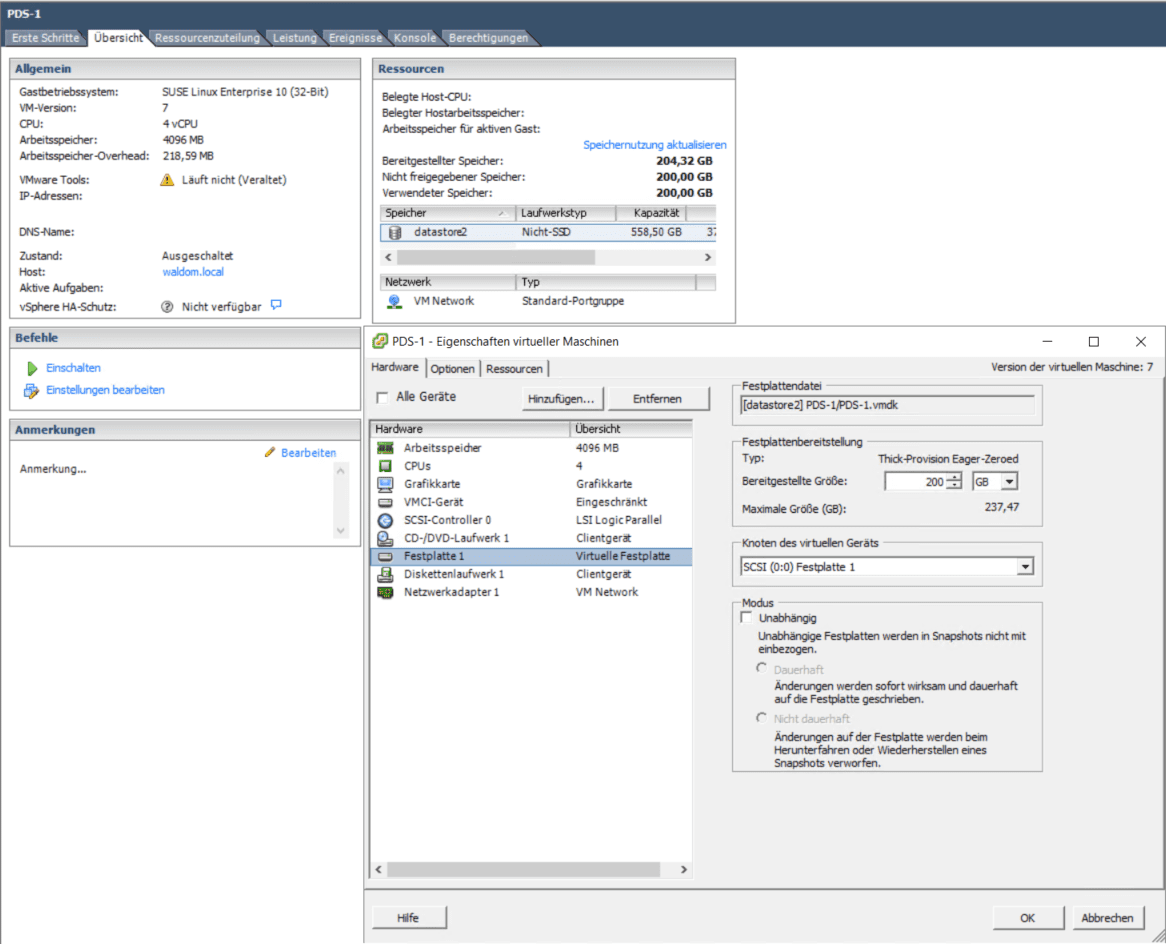This screenshot has width=1166, height=944.
Task: Click the Grafikkarte monitor icon
Action: click(385, 484)
